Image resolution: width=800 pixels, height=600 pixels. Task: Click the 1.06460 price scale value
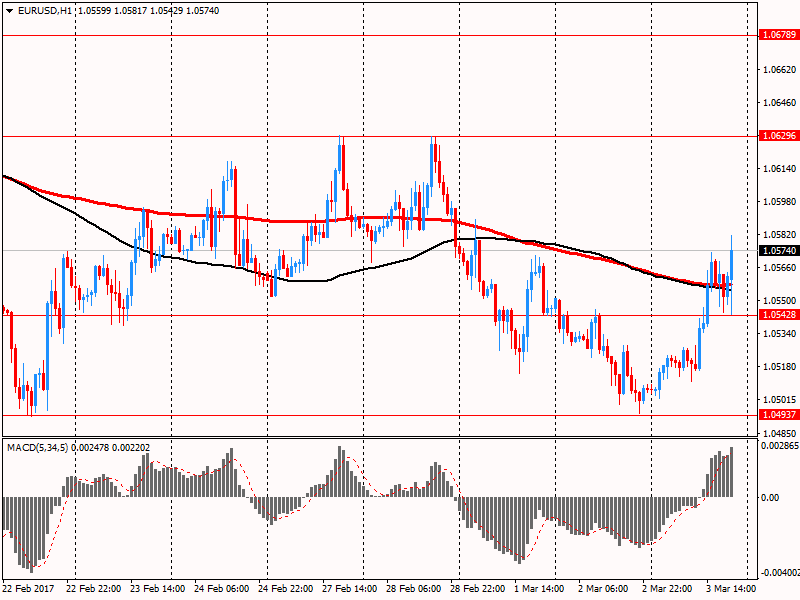(780, 103)
